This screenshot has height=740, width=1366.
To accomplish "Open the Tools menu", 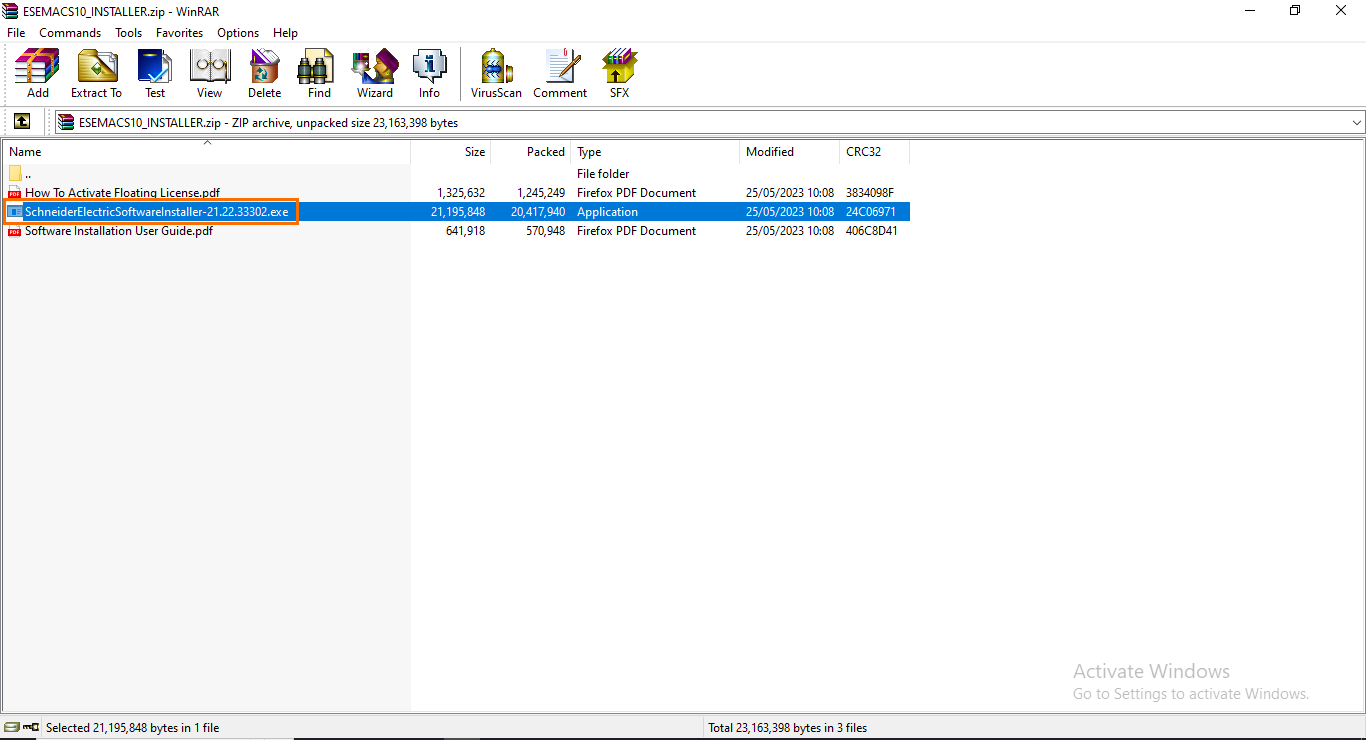I will tap(128, 33).
